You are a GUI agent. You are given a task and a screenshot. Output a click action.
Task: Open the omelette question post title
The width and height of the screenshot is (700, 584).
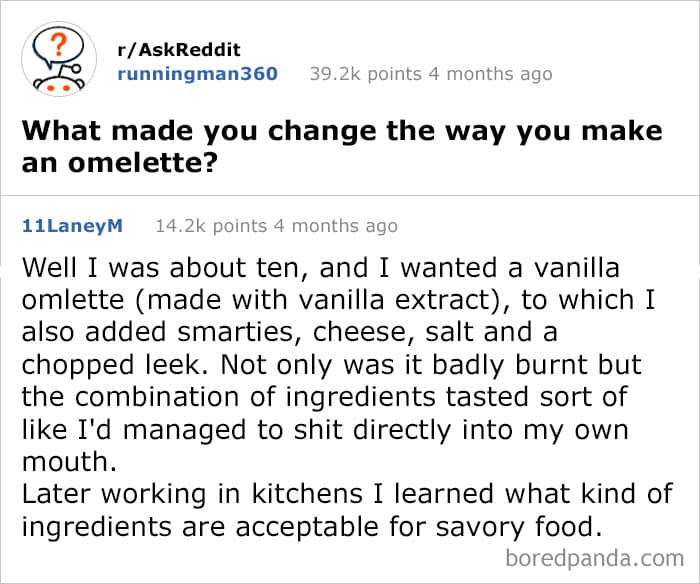click(340, 145)
